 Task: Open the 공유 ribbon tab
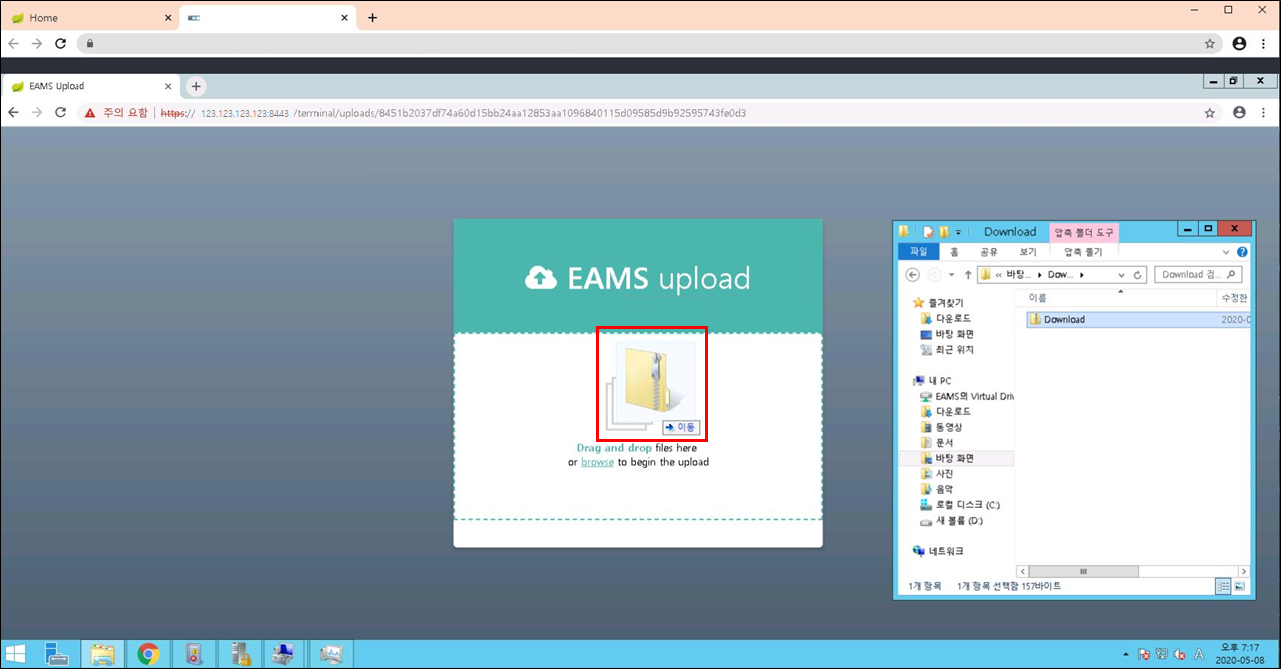tap(988, 252)
